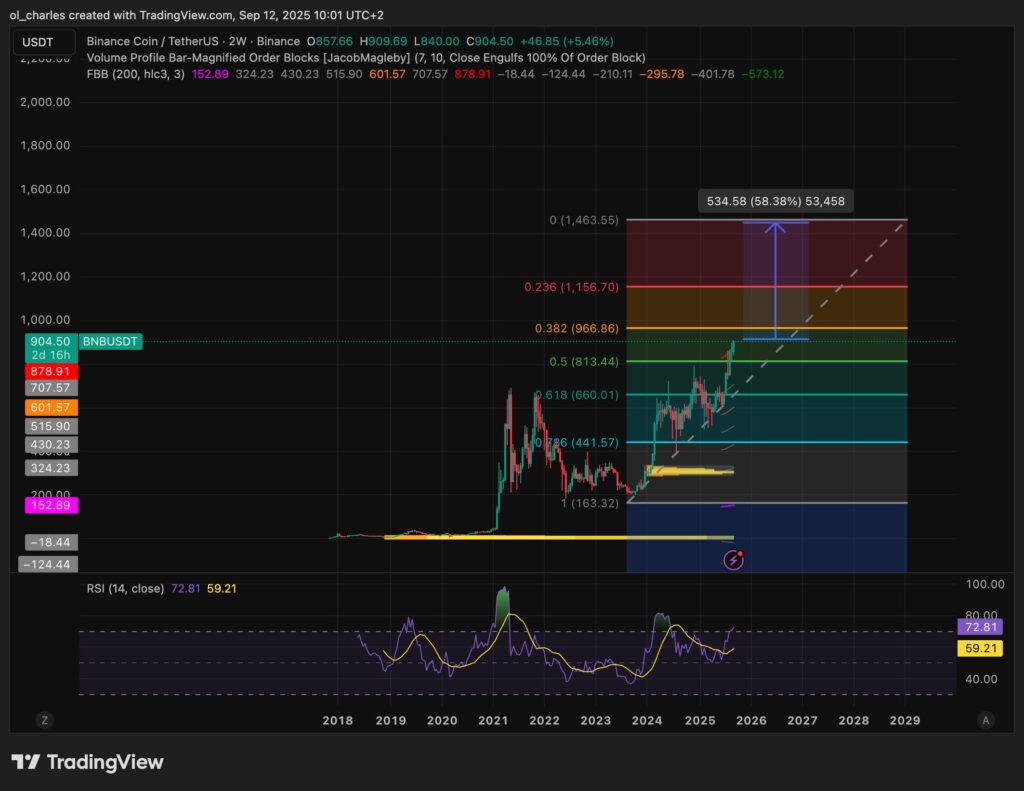The height and width of the screenshot is (791, 1024).
Task: Click the purple lightning bolt icon on the chart
Action: click(733, 560)
